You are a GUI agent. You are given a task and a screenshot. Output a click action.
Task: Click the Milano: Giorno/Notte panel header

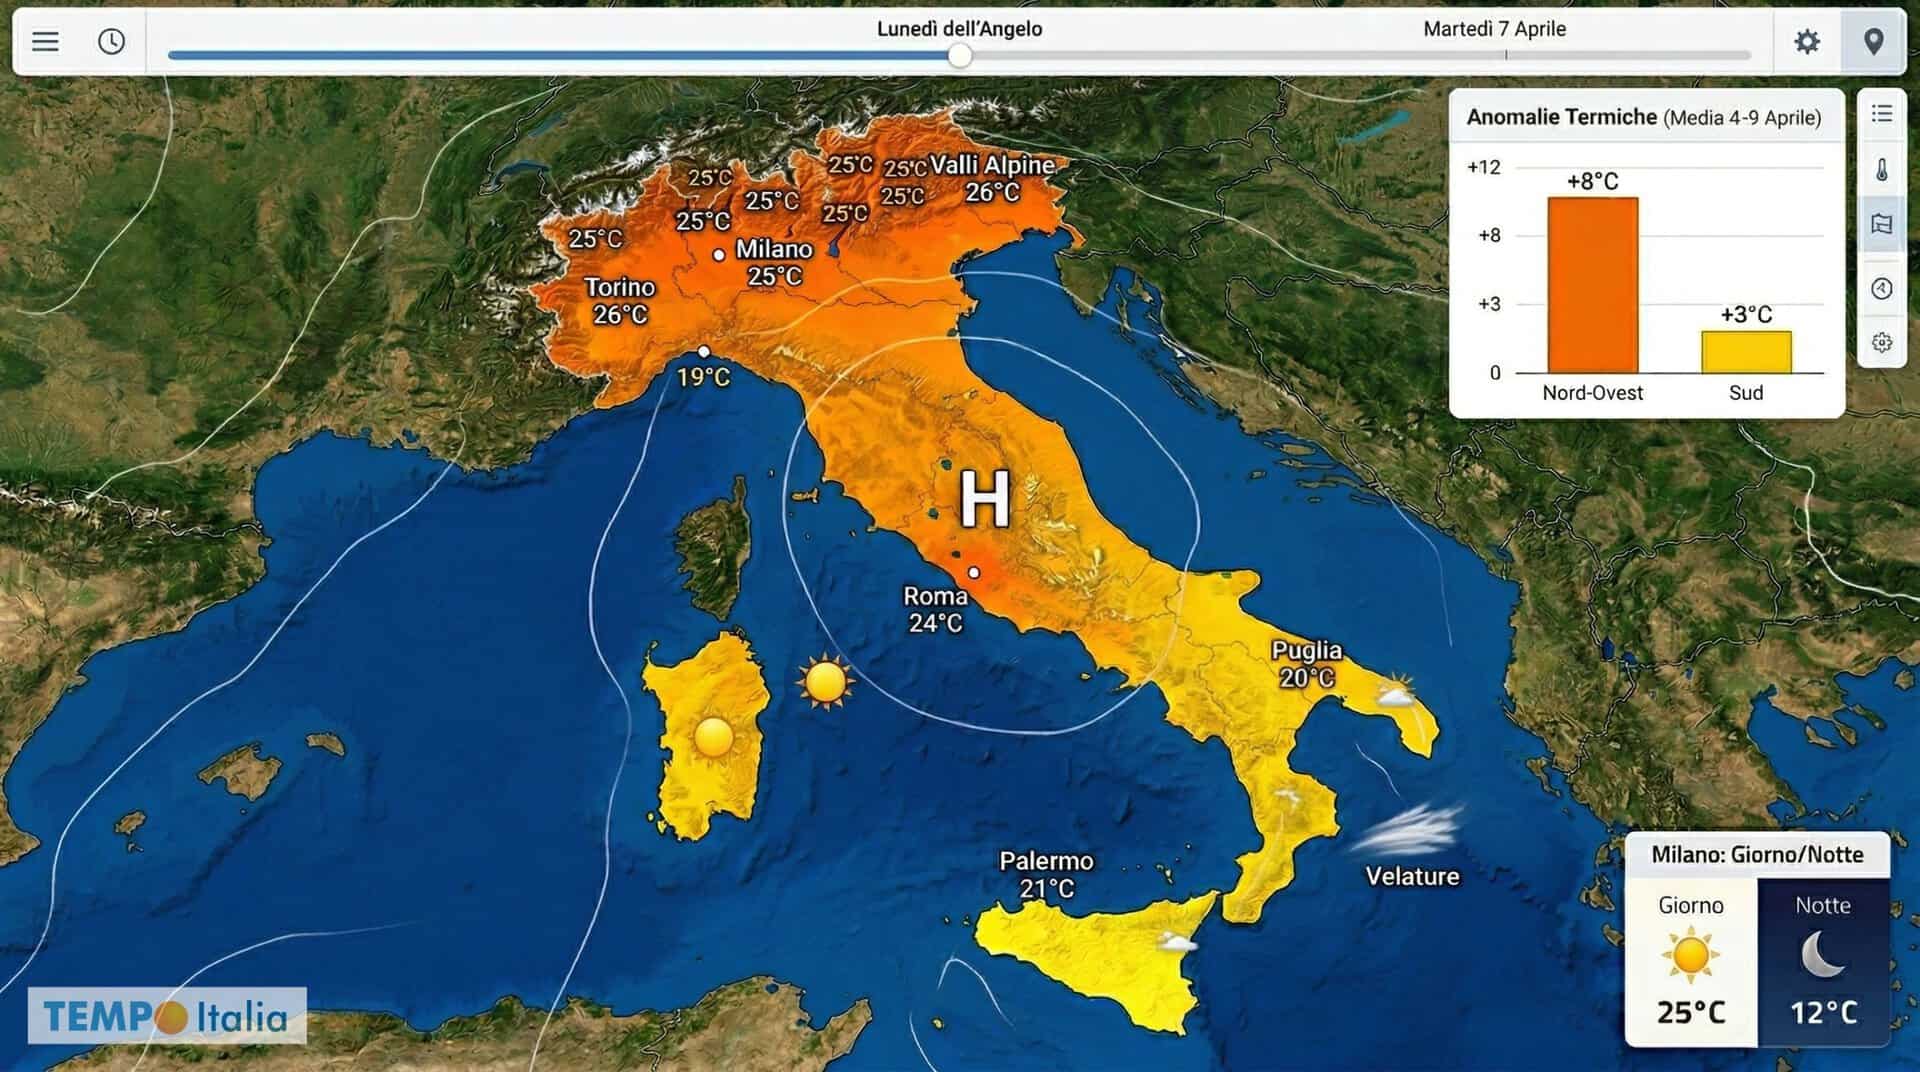coord(1757,855)
